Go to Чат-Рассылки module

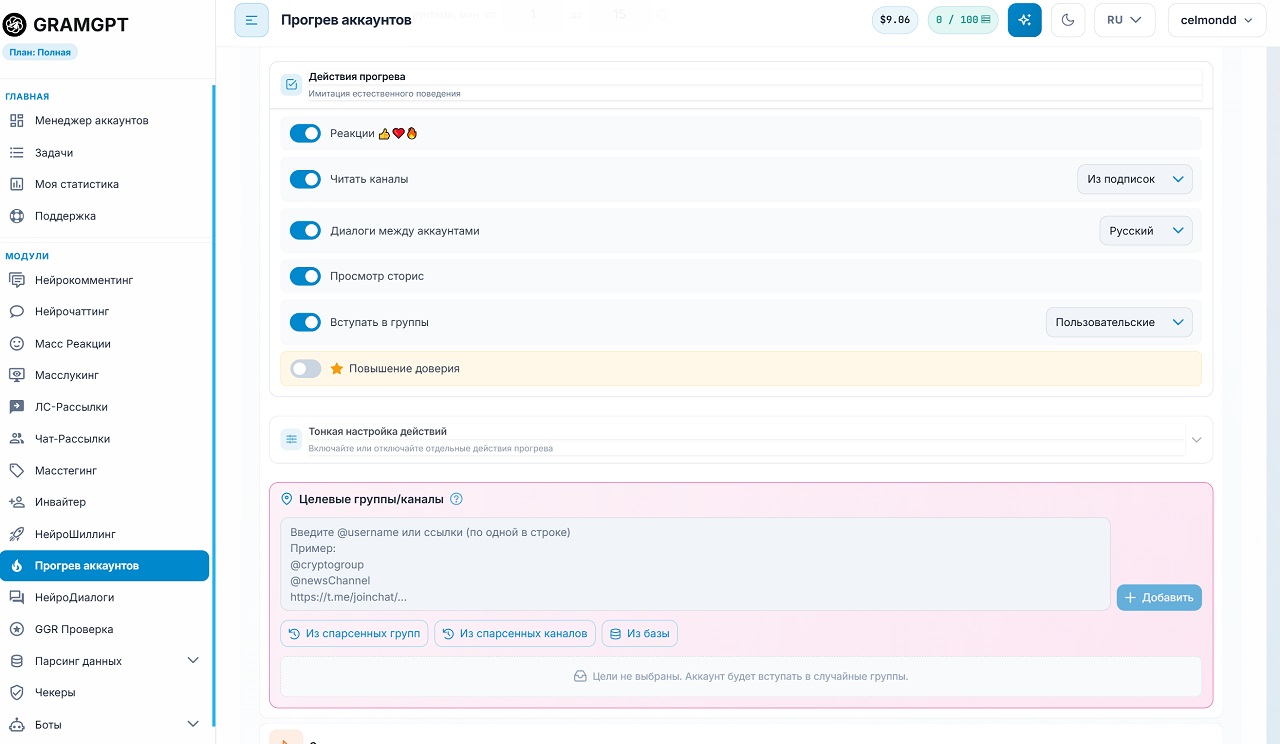point(105,439)
